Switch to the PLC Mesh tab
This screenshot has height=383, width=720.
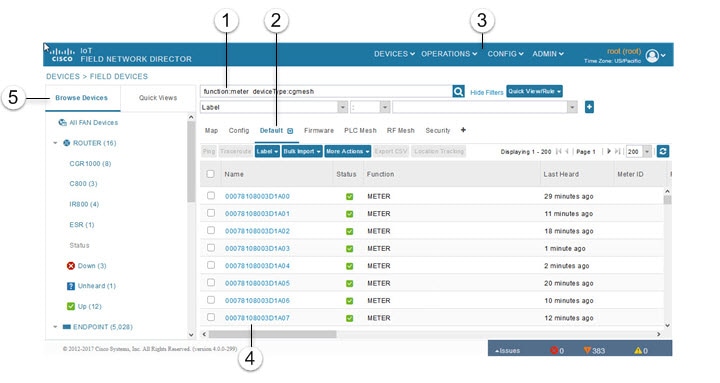tap(360, 130)
